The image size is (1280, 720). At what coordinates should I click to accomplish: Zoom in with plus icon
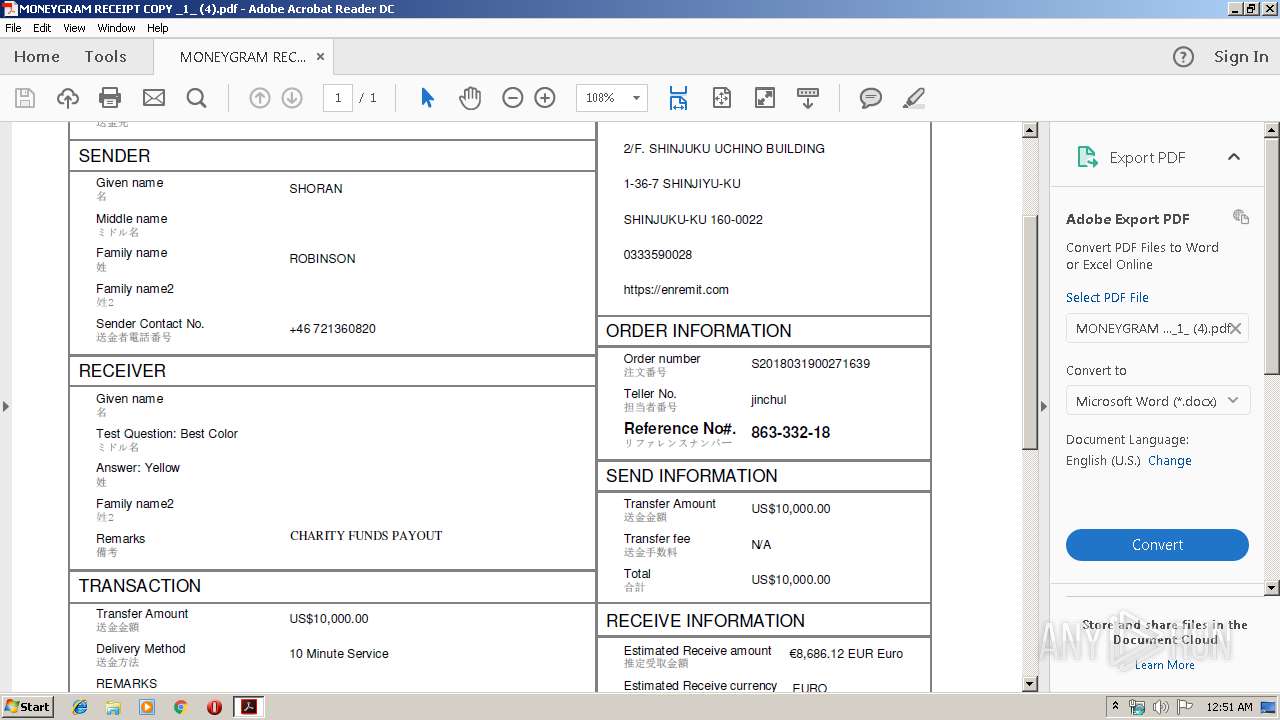click(x=545, y=98)
